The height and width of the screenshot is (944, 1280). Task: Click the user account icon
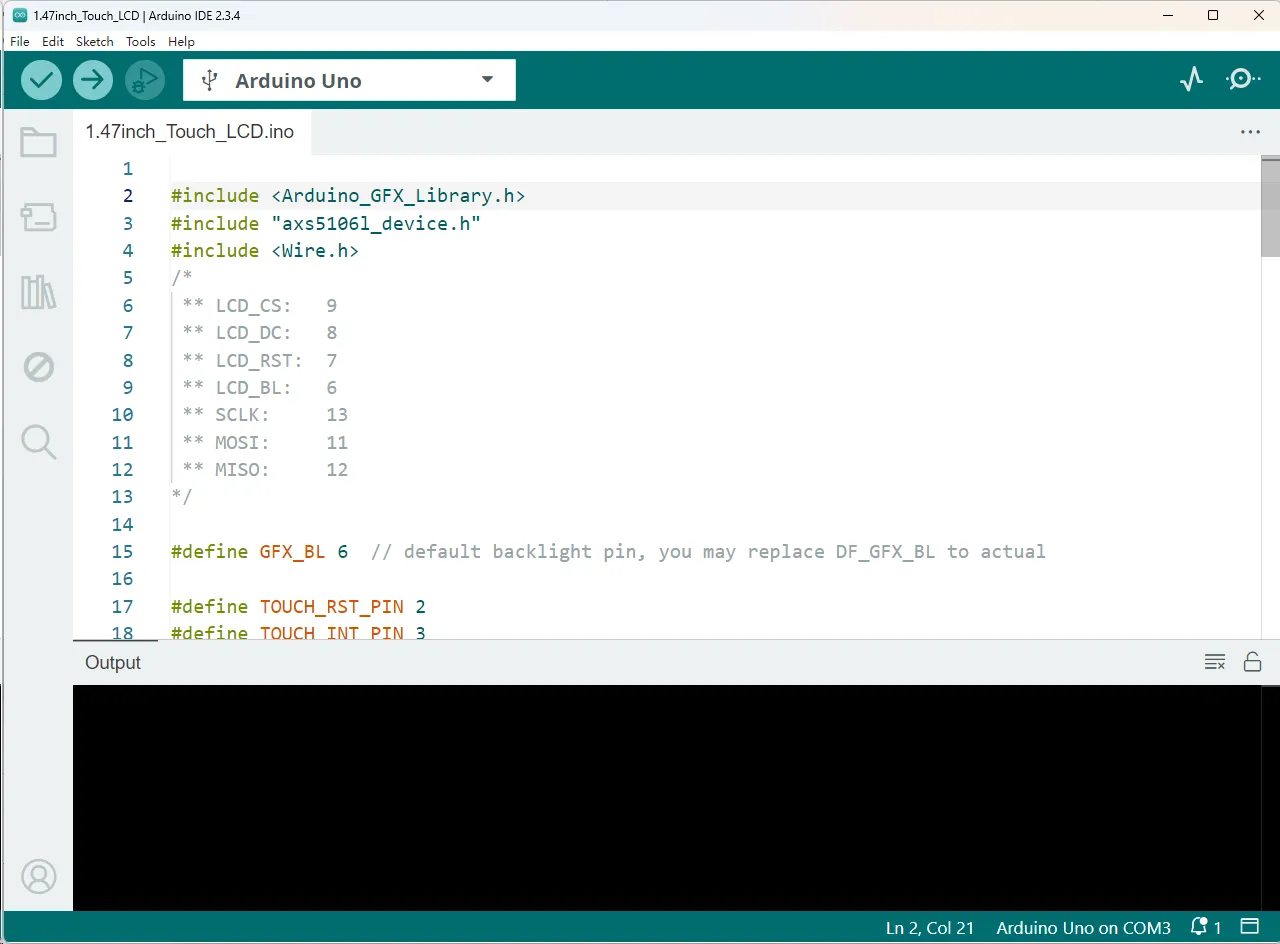pos(39,877)
